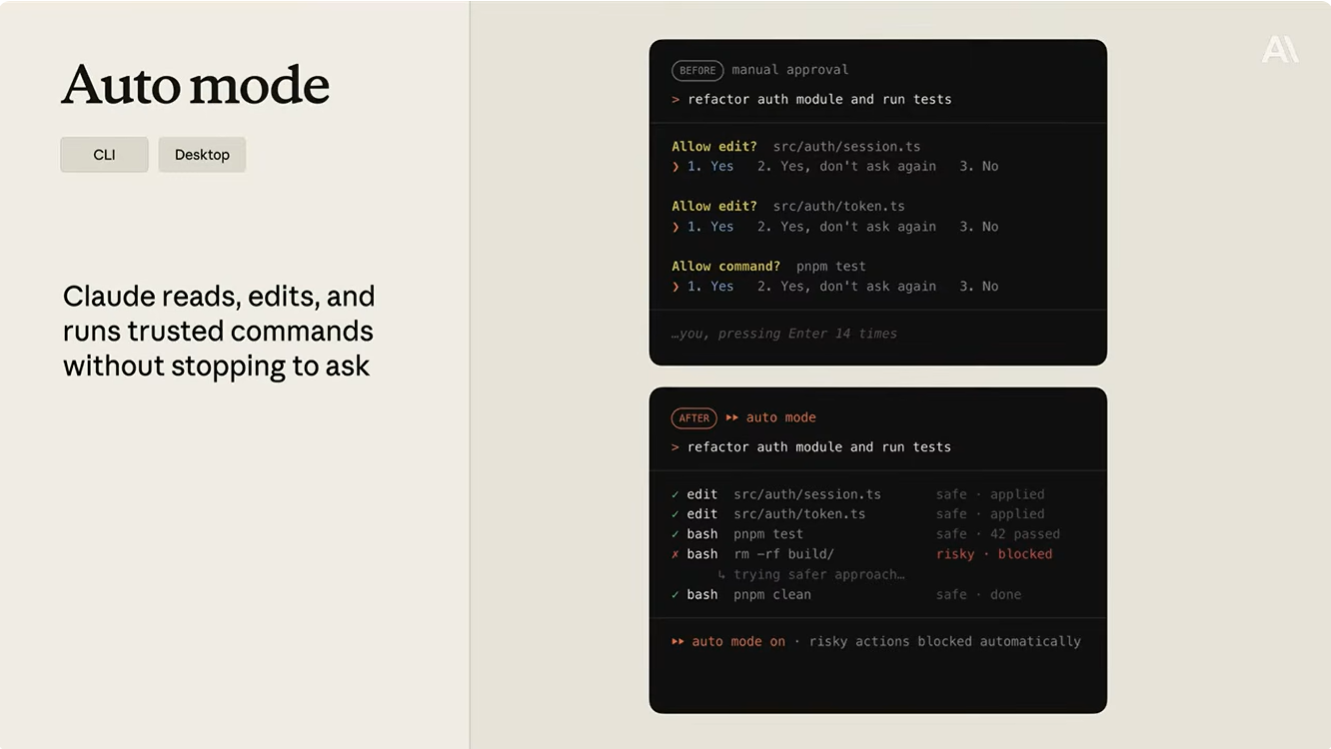Viewport: 1331px width, 749px height.
Task: Choose '1. Yes' for the src/auth/token.ts edit
Action: click(x=710, y=227)
